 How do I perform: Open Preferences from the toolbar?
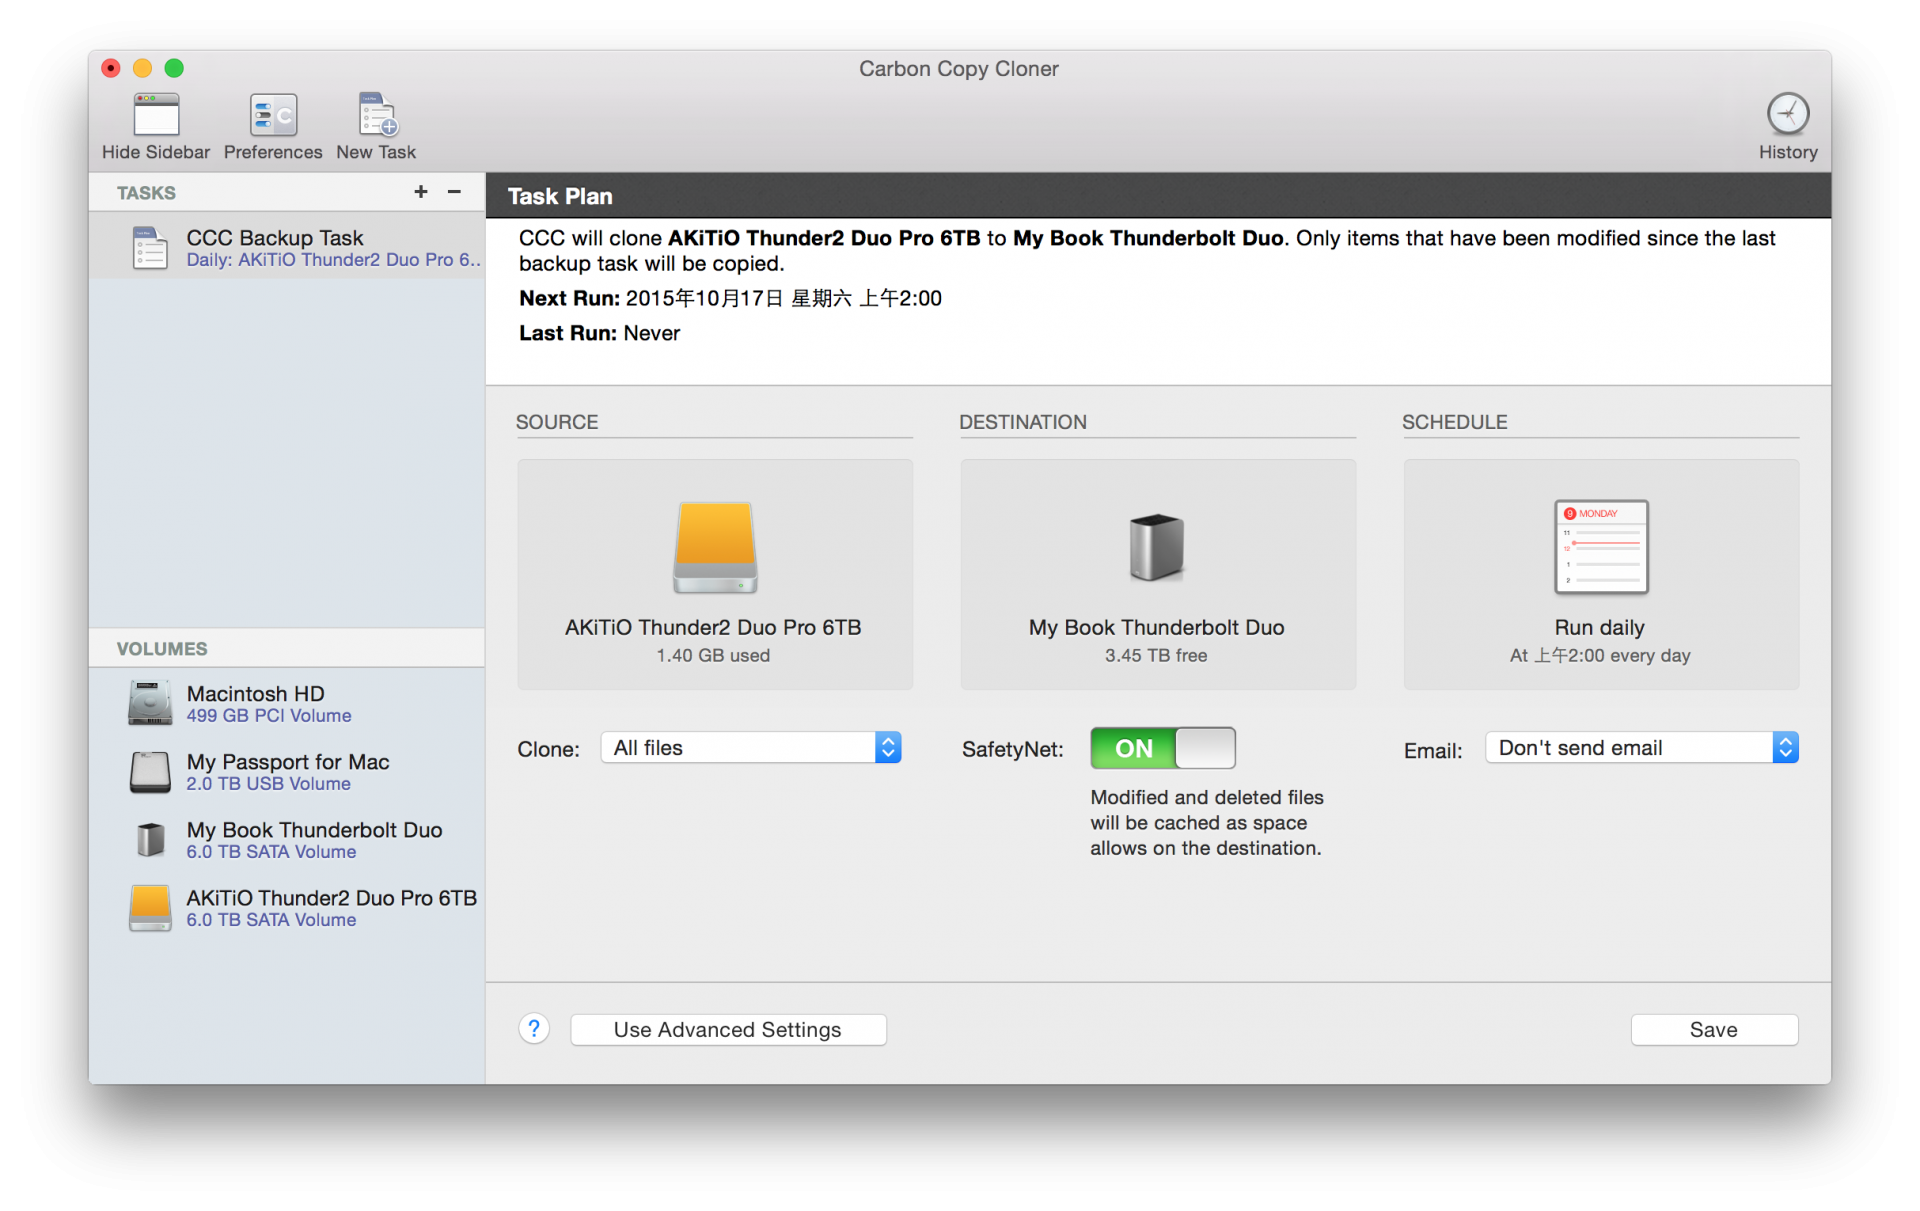click(273, 116)
